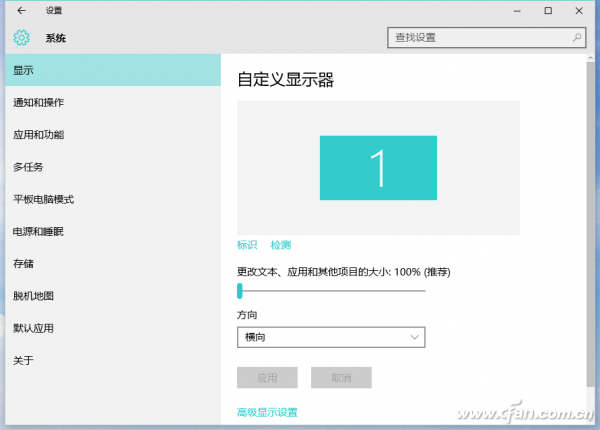Click the 自定义显示器 heading
Viewport: 600px width, 430px height.
285,80
